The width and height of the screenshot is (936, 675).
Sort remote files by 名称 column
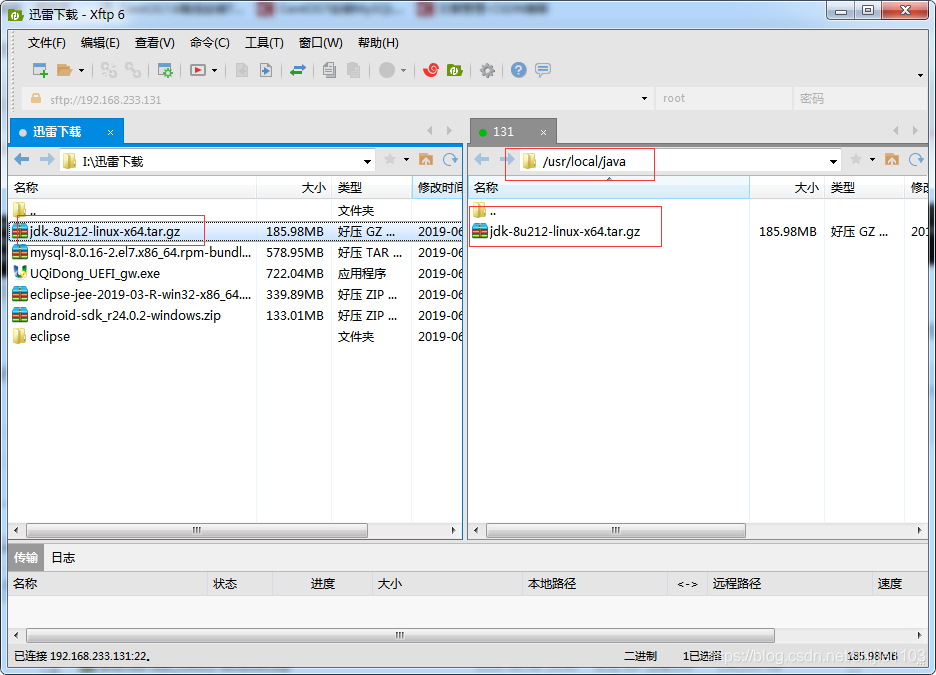point(609,187)
